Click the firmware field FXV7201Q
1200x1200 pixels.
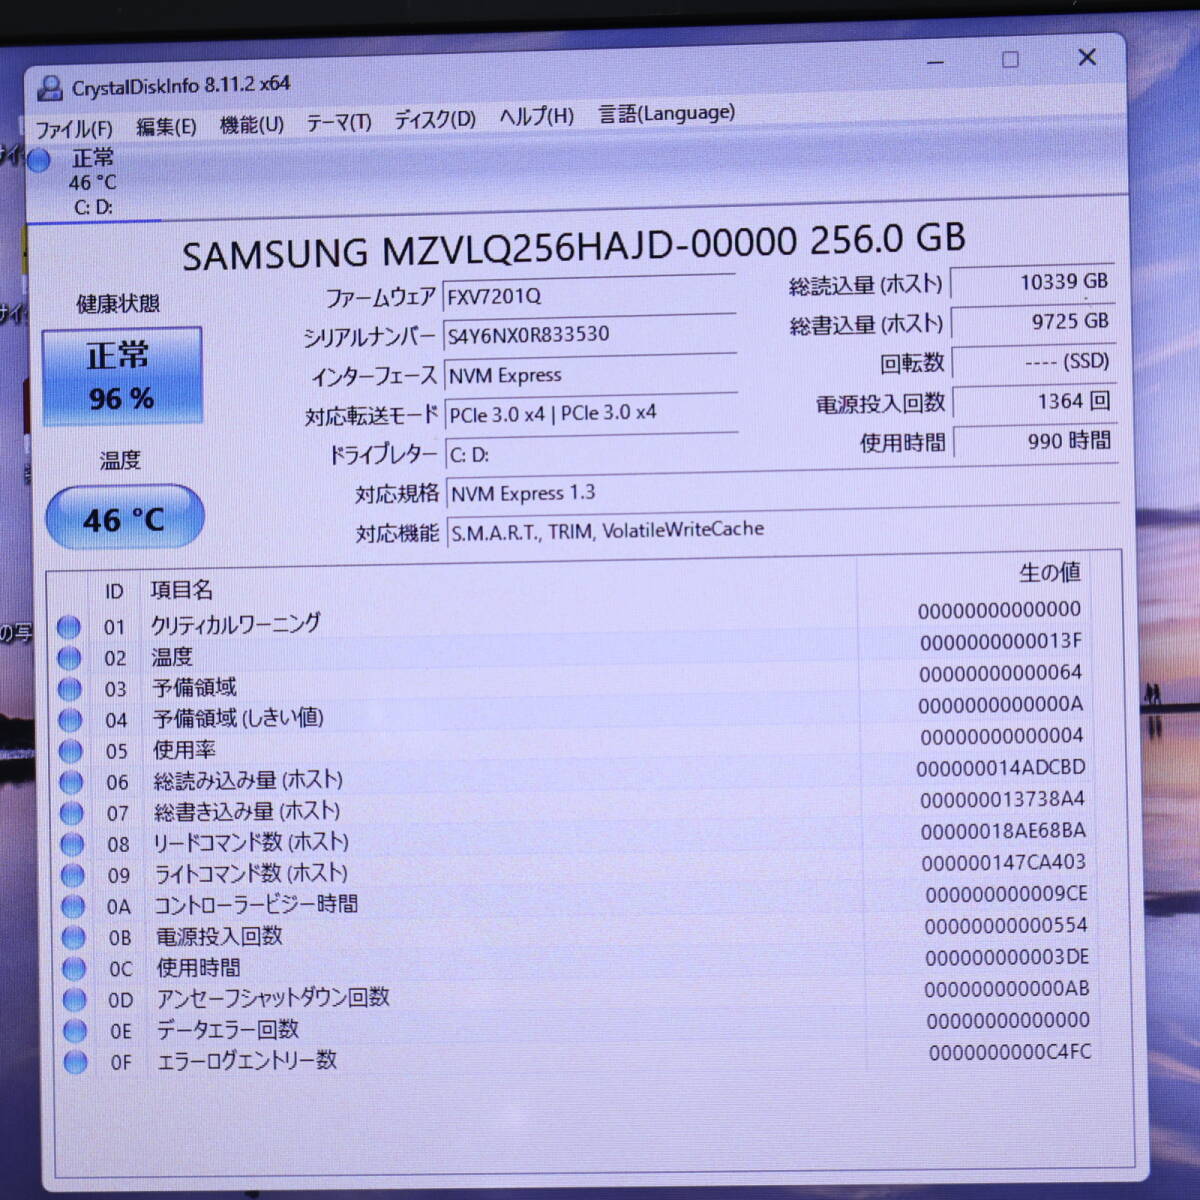coord(589,295)
